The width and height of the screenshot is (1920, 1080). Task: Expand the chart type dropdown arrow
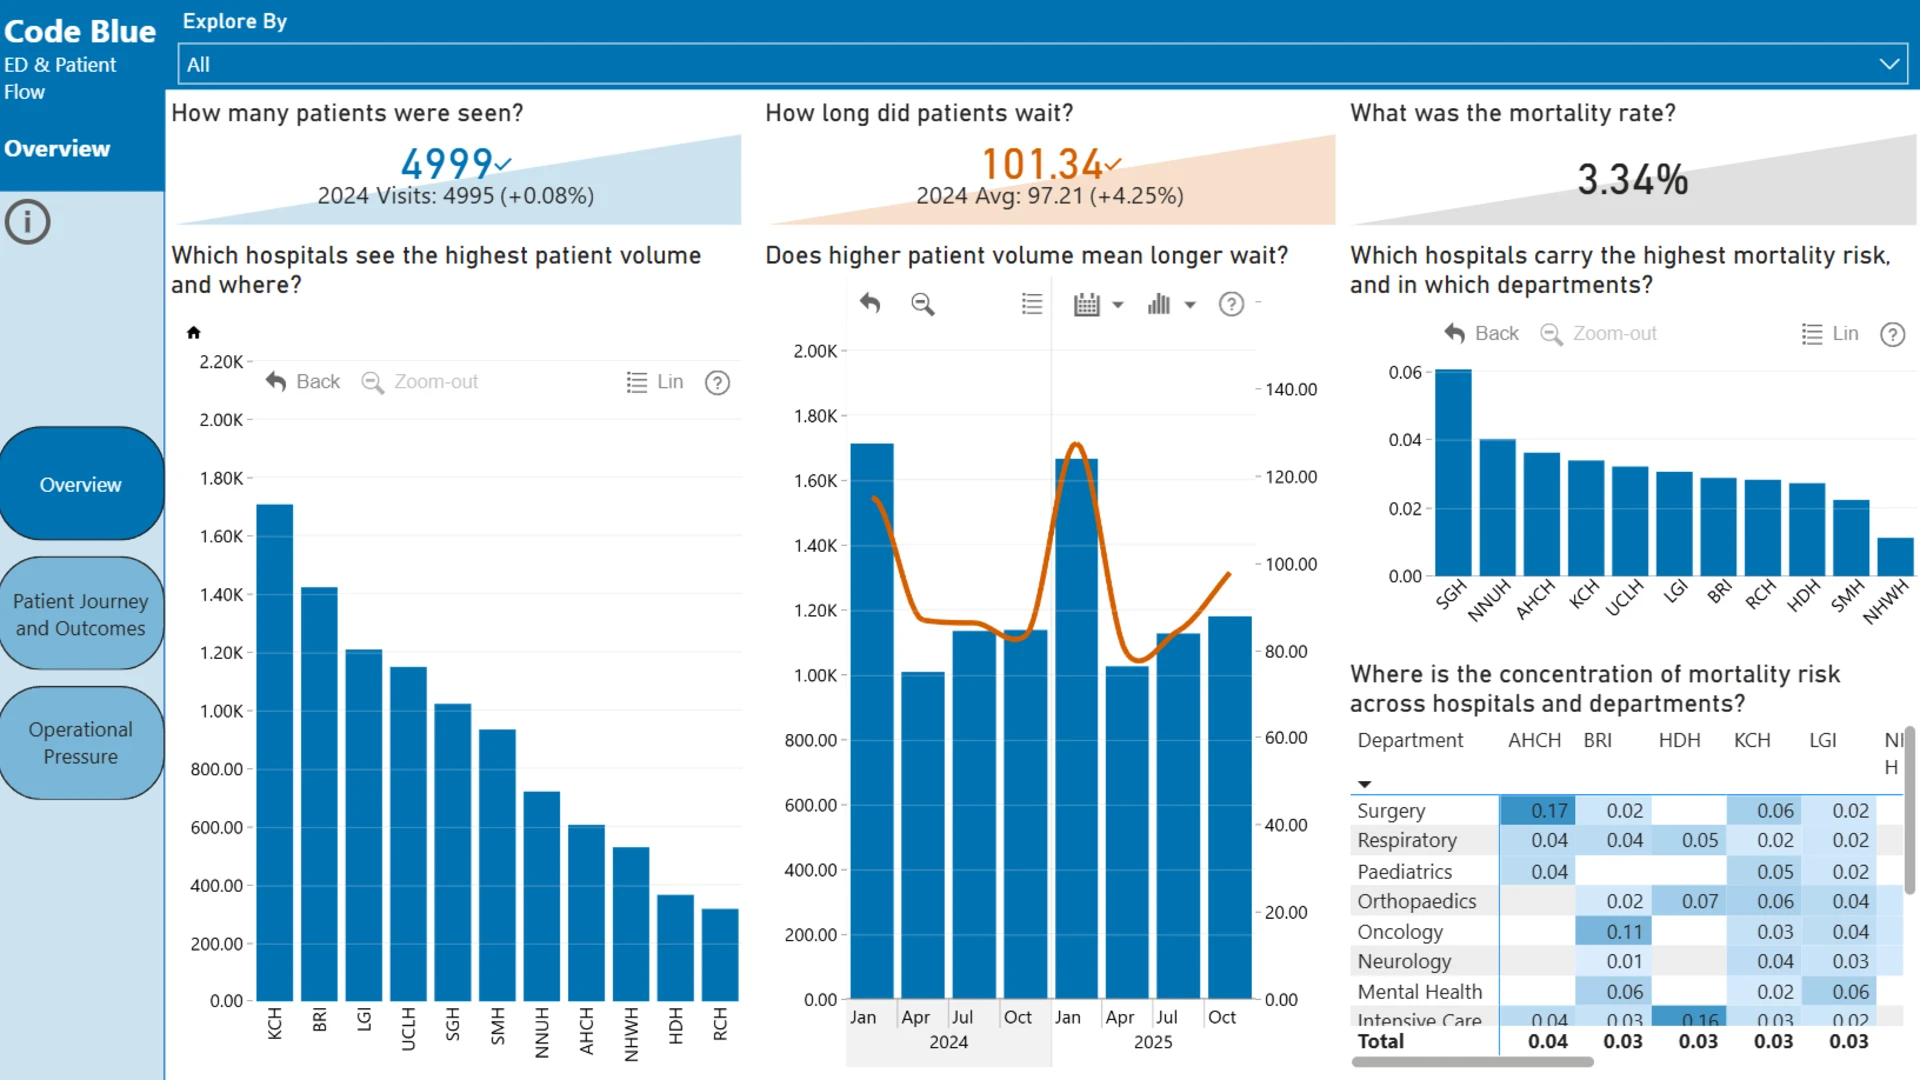pyautogui.click(x=1190, y=305)
